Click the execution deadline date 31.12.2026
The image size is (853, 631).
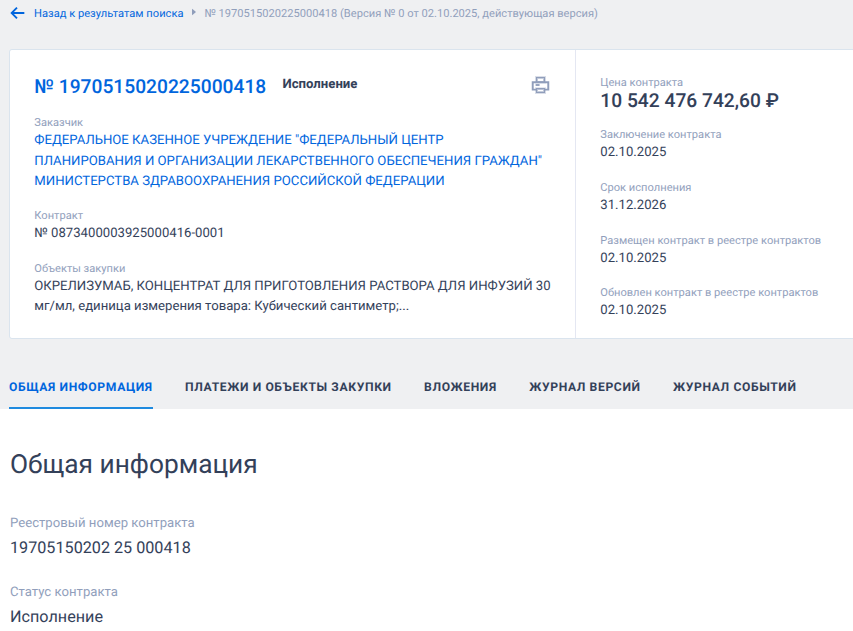tap(633, 205)
